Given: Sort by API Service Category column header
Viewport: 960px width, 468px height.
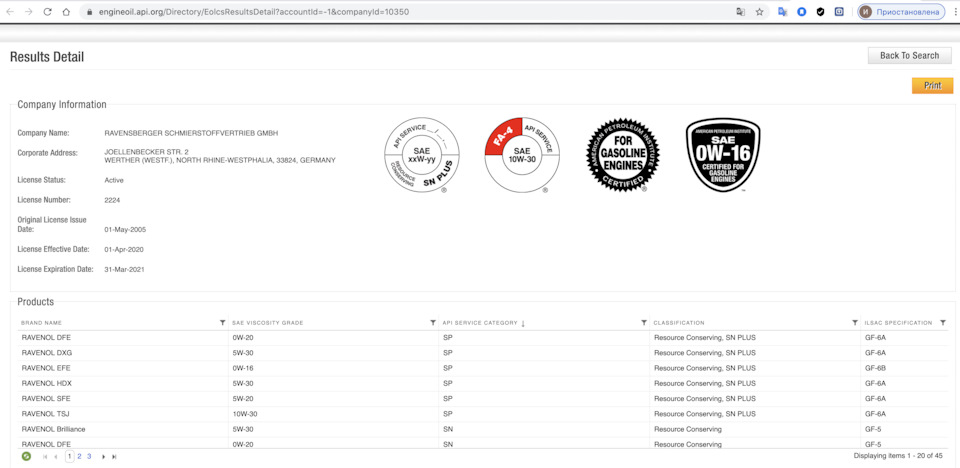Looking at the screenshot, I should 480,323.
